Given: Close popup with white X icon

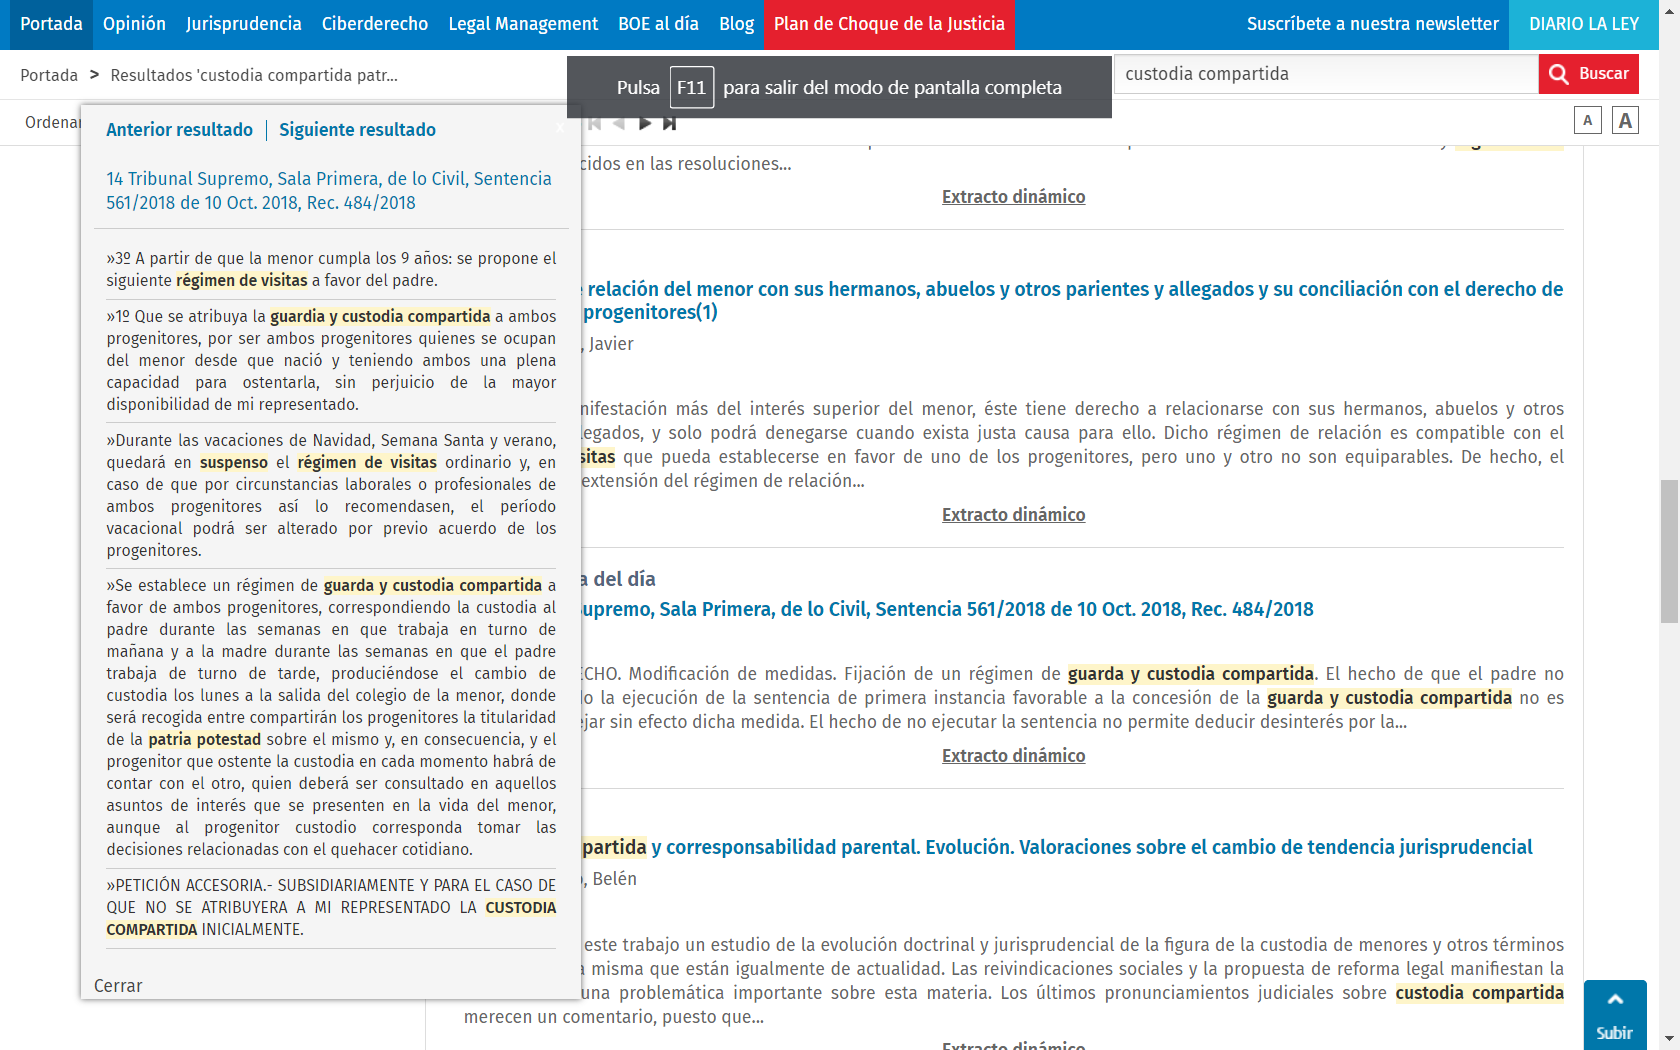Looking at the screenshot, I should tap(560, 126).
